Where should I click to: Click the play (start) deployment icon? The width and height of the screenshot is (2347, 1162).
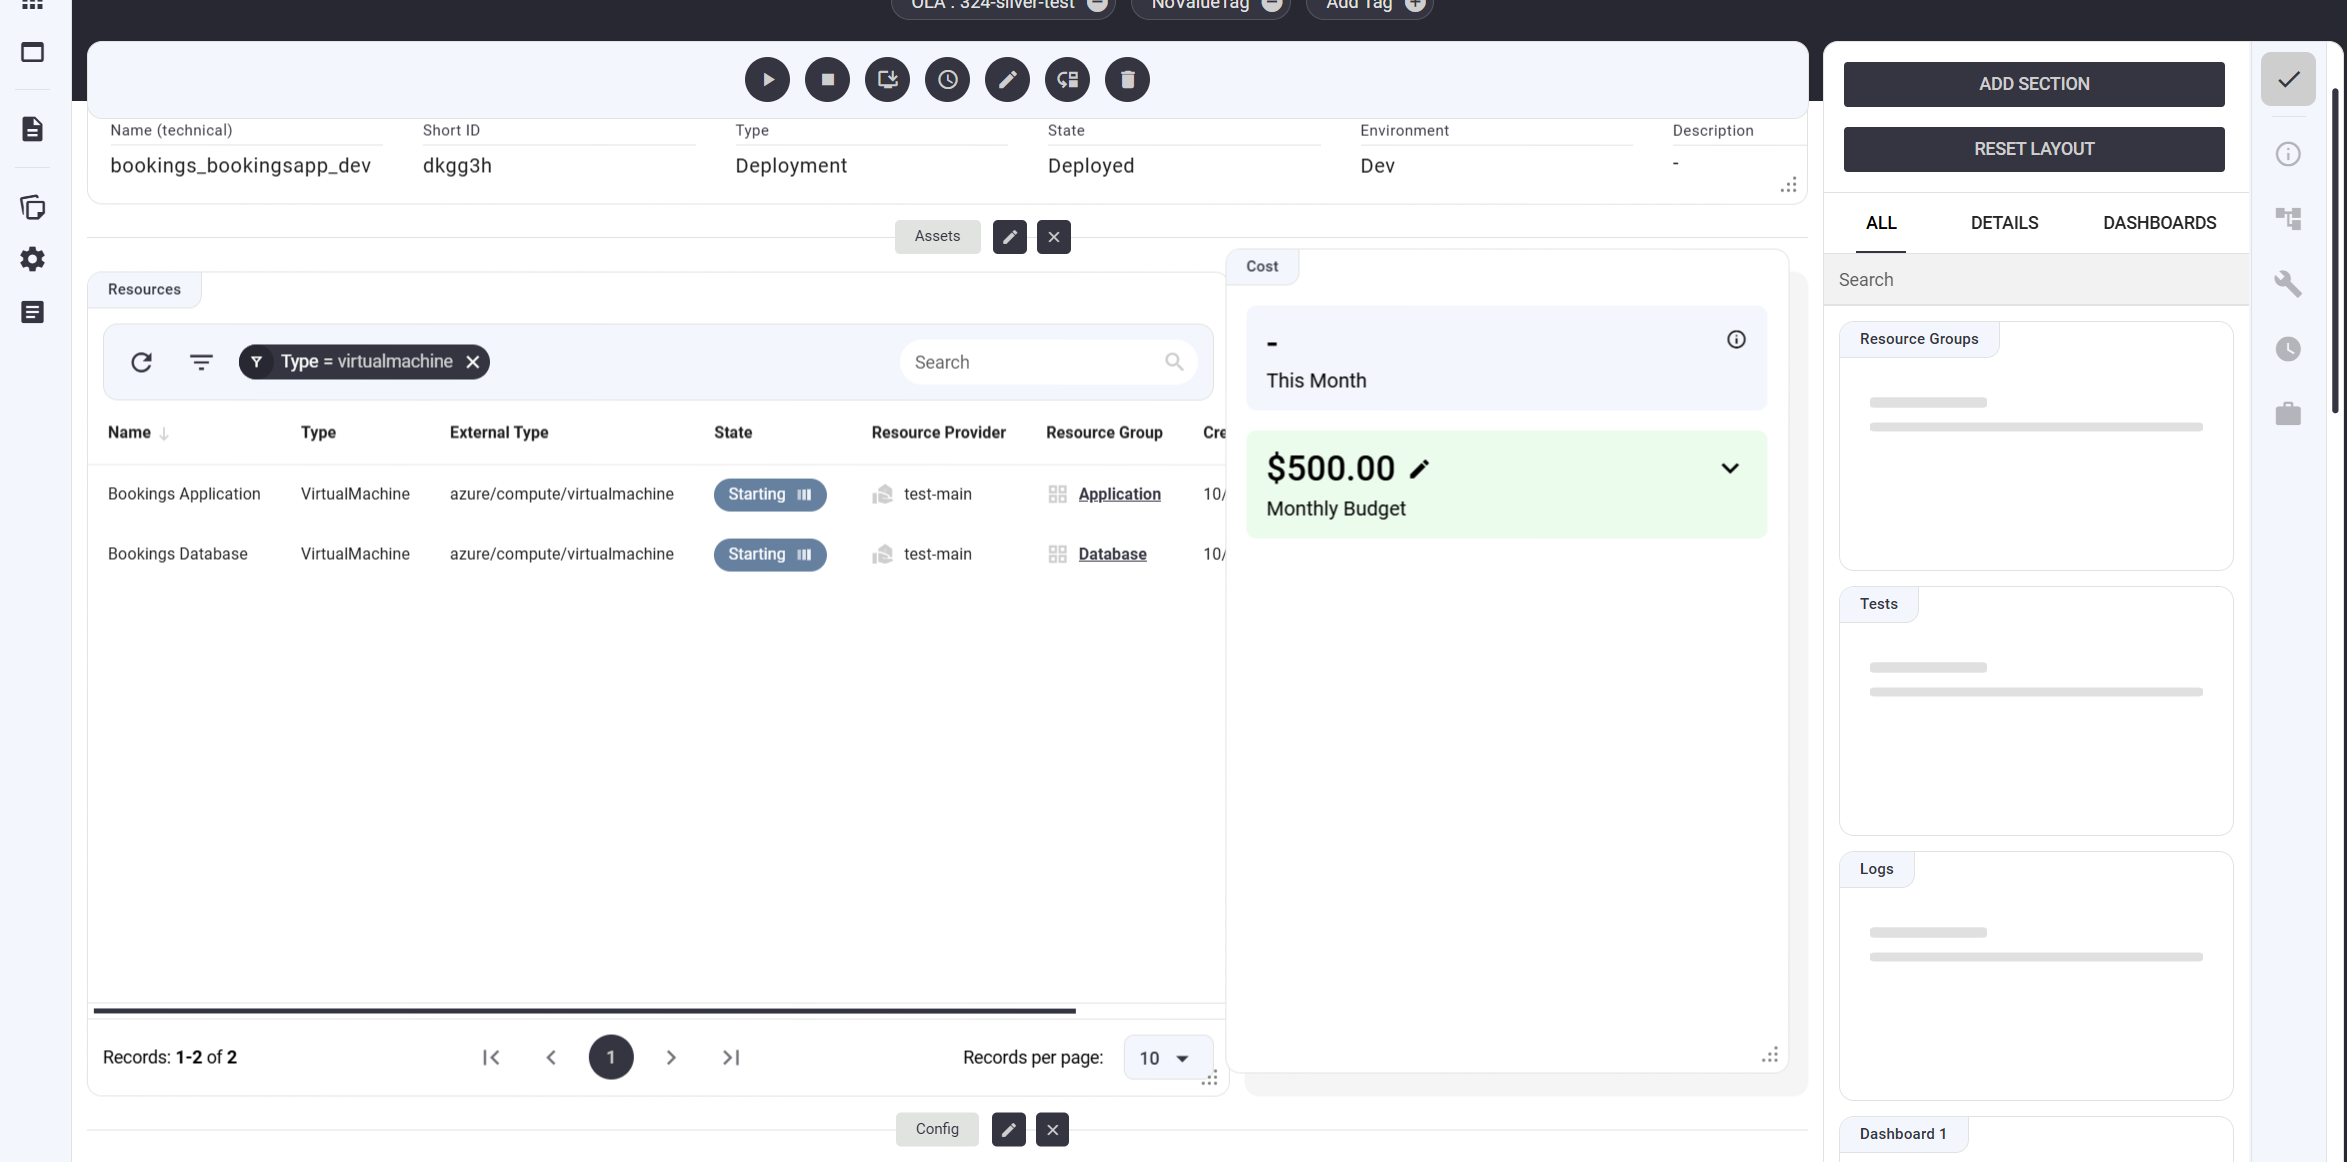pos(767,80)
